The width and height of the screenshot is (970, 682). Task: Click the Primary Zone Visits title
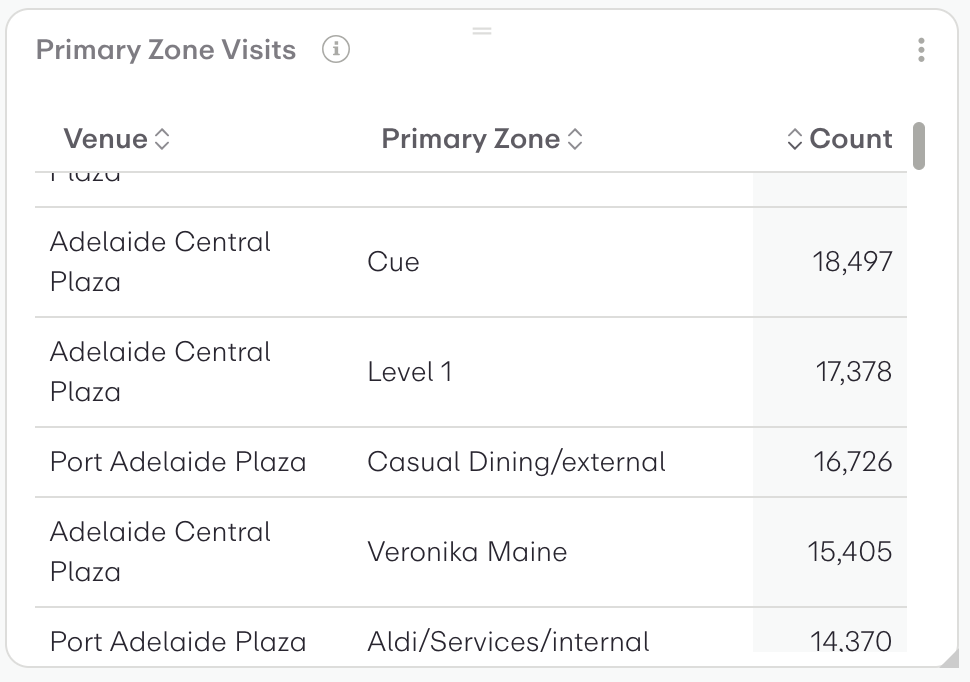point(166,50)
